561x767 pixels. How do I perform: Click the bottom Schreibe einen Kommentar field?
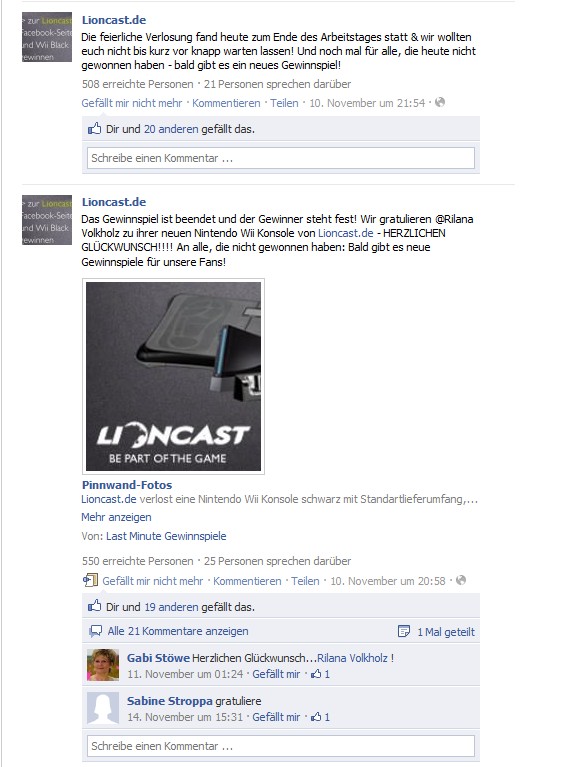coord(281,746)
